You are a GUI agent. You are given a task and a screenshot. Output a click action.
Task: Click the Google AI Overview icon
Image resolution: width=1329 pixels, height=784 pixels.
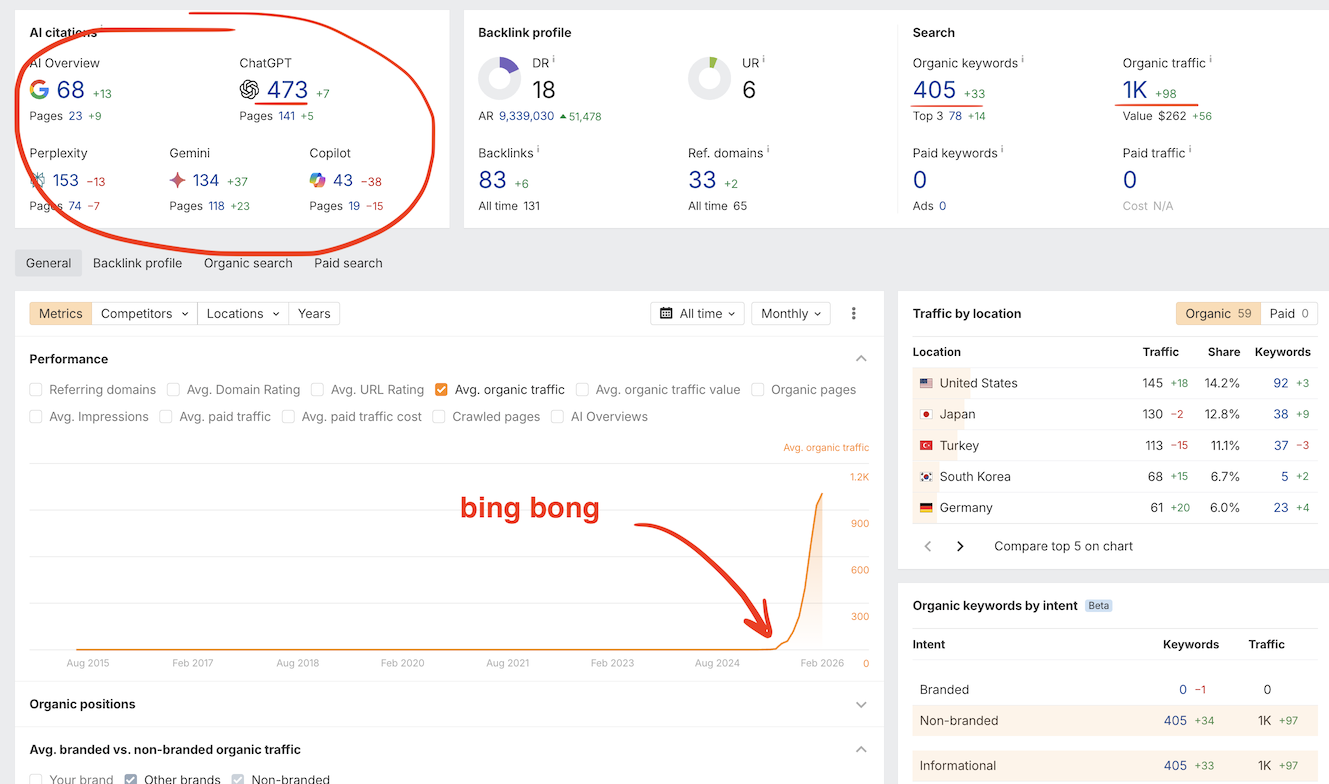tap(39, 90)
